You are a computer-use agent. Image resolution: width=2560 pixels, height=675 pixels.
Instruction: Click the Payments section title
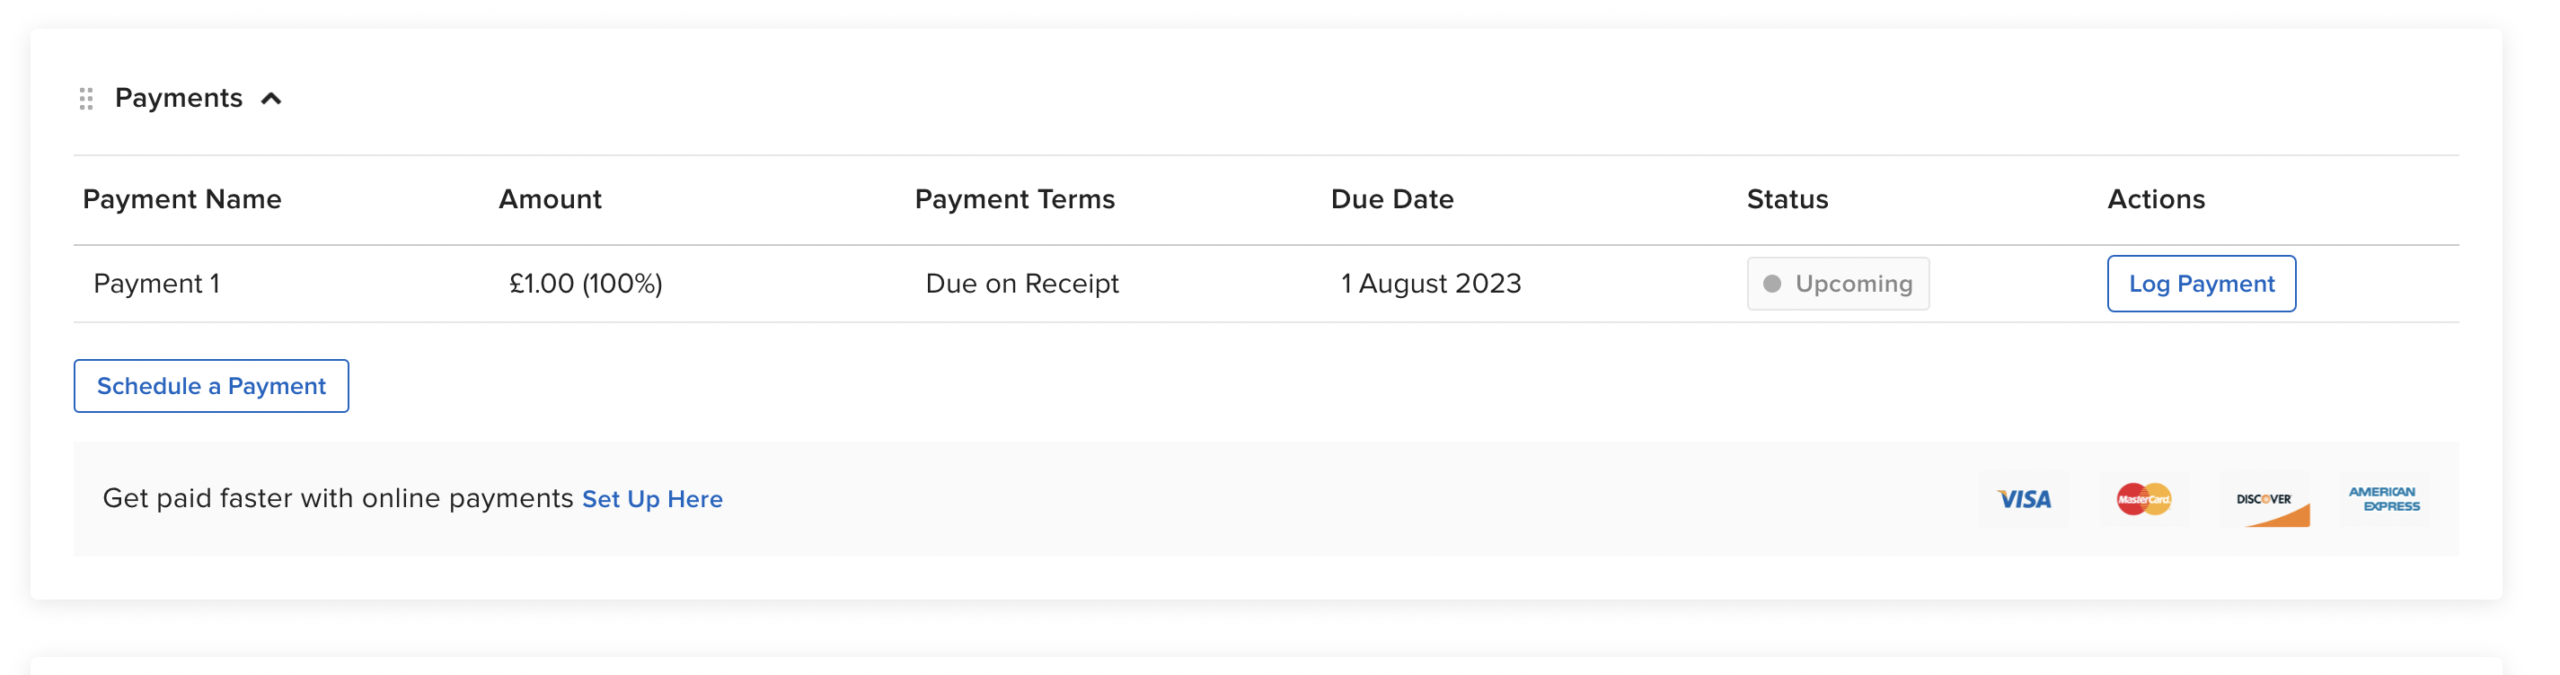pos(178,98)
